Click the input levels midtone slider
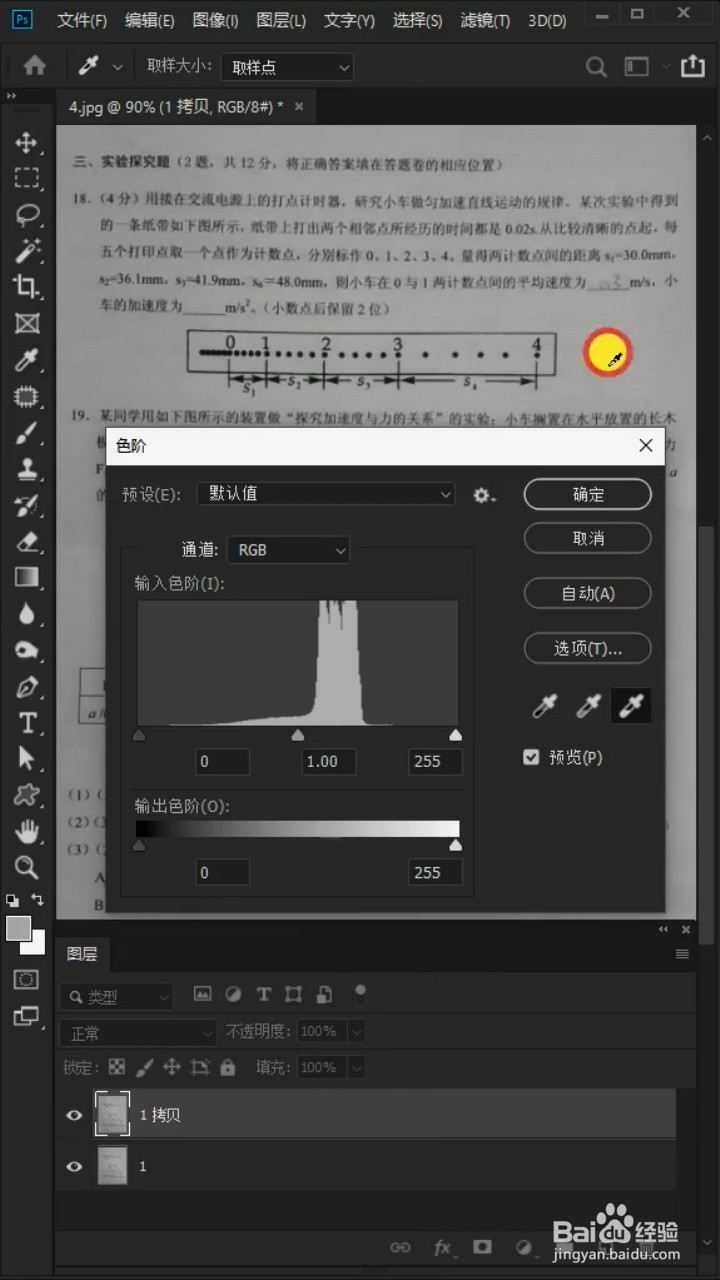 pyautogui.click(x=297, y=735)
